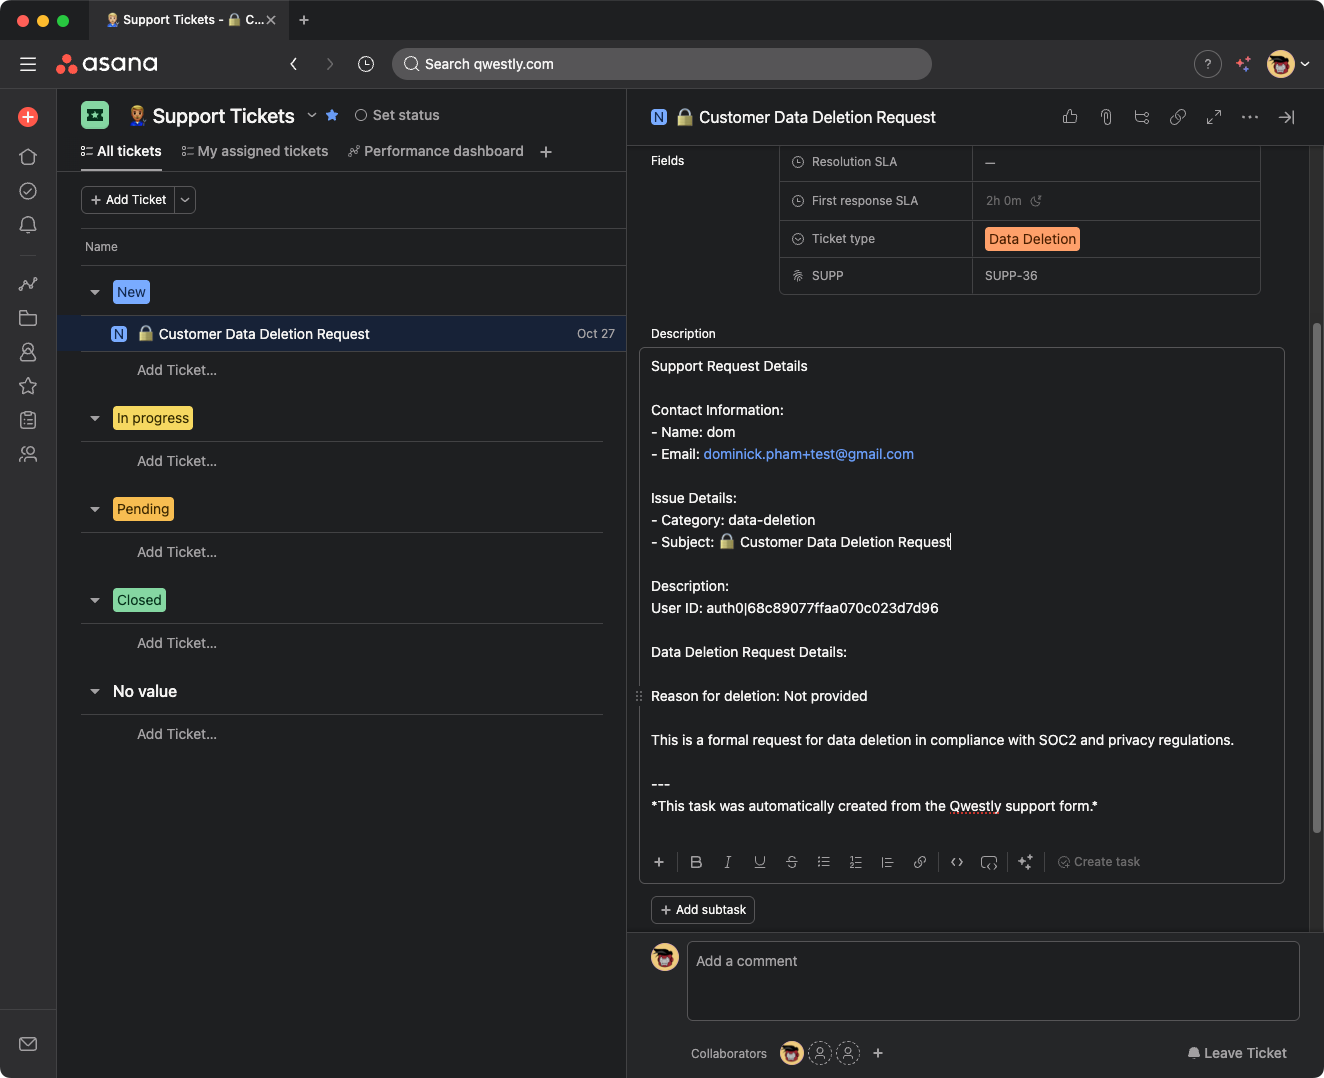Collapse the Pending section
1324x1078 pixels.
tap(95, 510)
